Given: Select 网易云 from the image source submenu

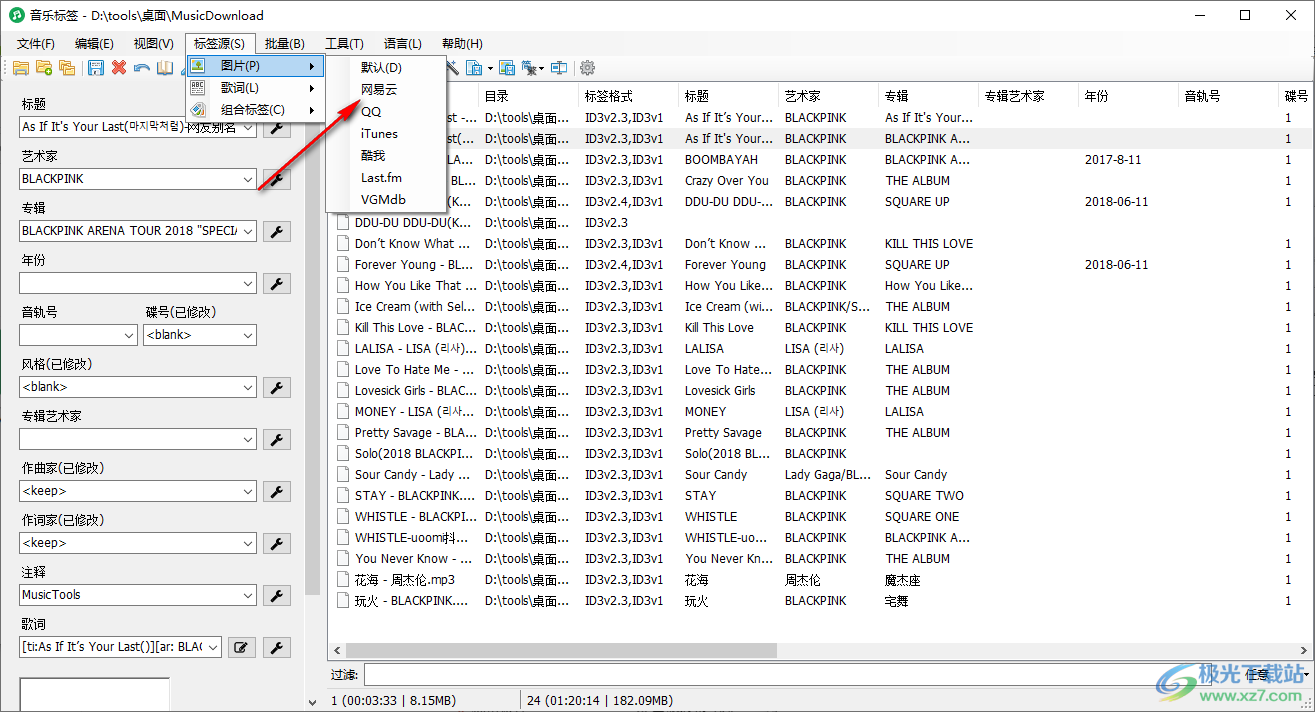Looking at the screenshot, I should click(x=379, y=89).
